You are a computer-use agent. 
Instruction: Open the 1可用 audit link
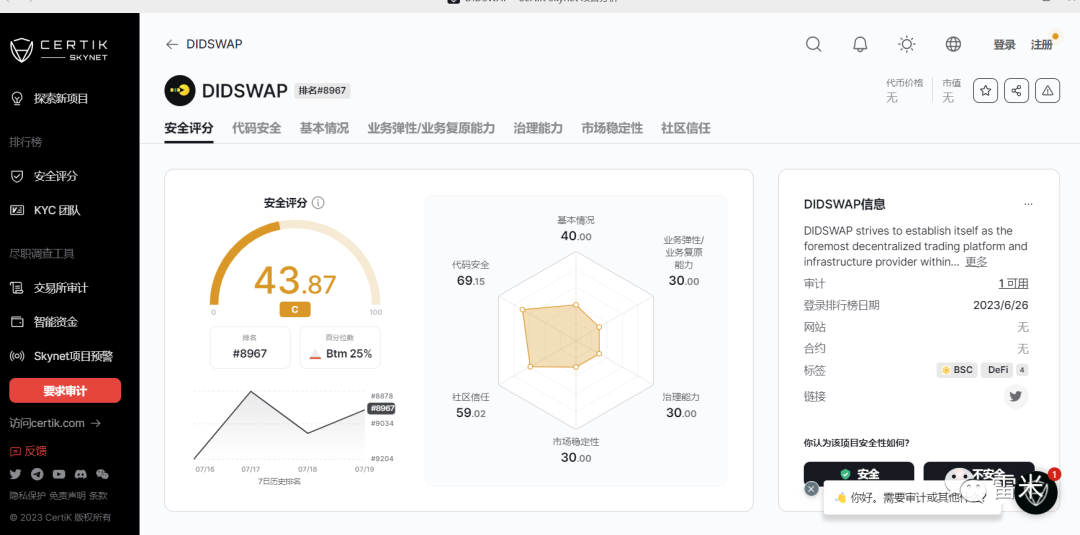point(1013,284)
